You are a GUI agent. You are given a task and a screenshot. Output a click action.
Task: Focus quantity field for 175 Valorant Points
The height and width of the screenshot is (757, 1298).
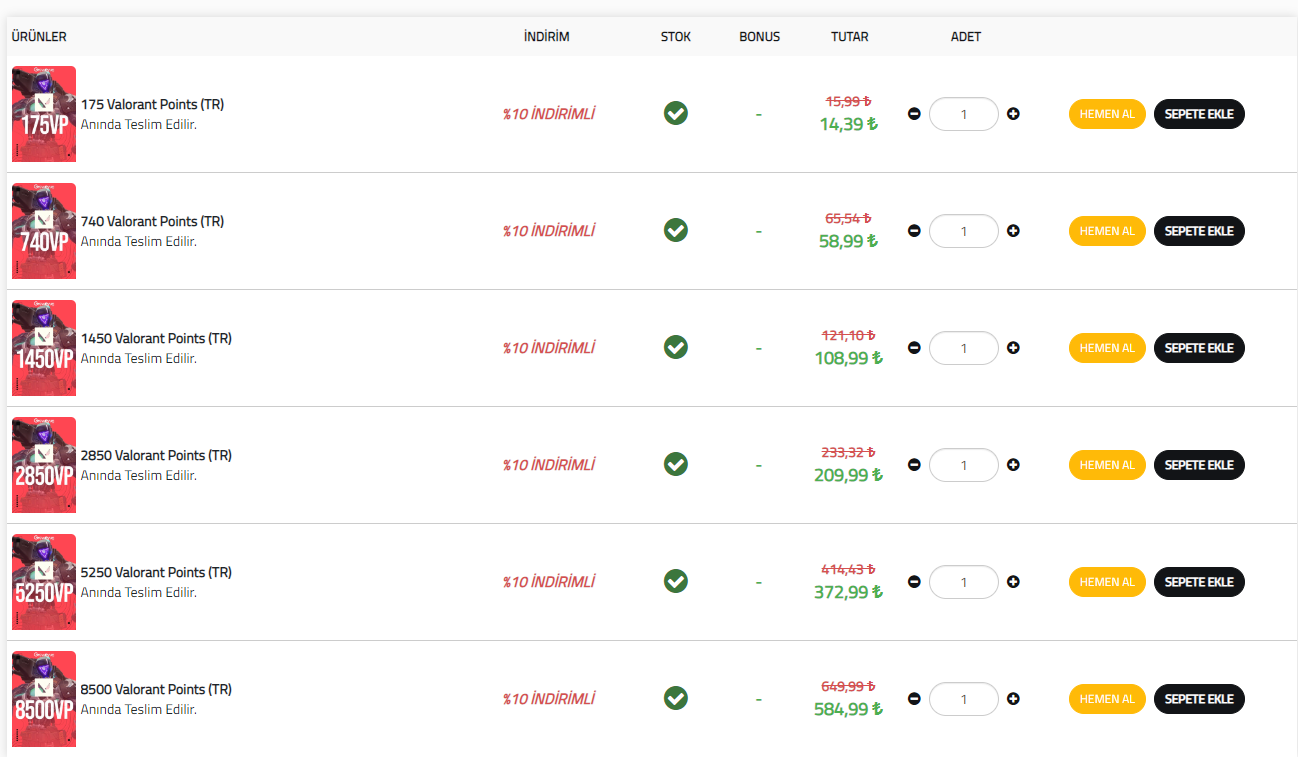pos(964,114)
